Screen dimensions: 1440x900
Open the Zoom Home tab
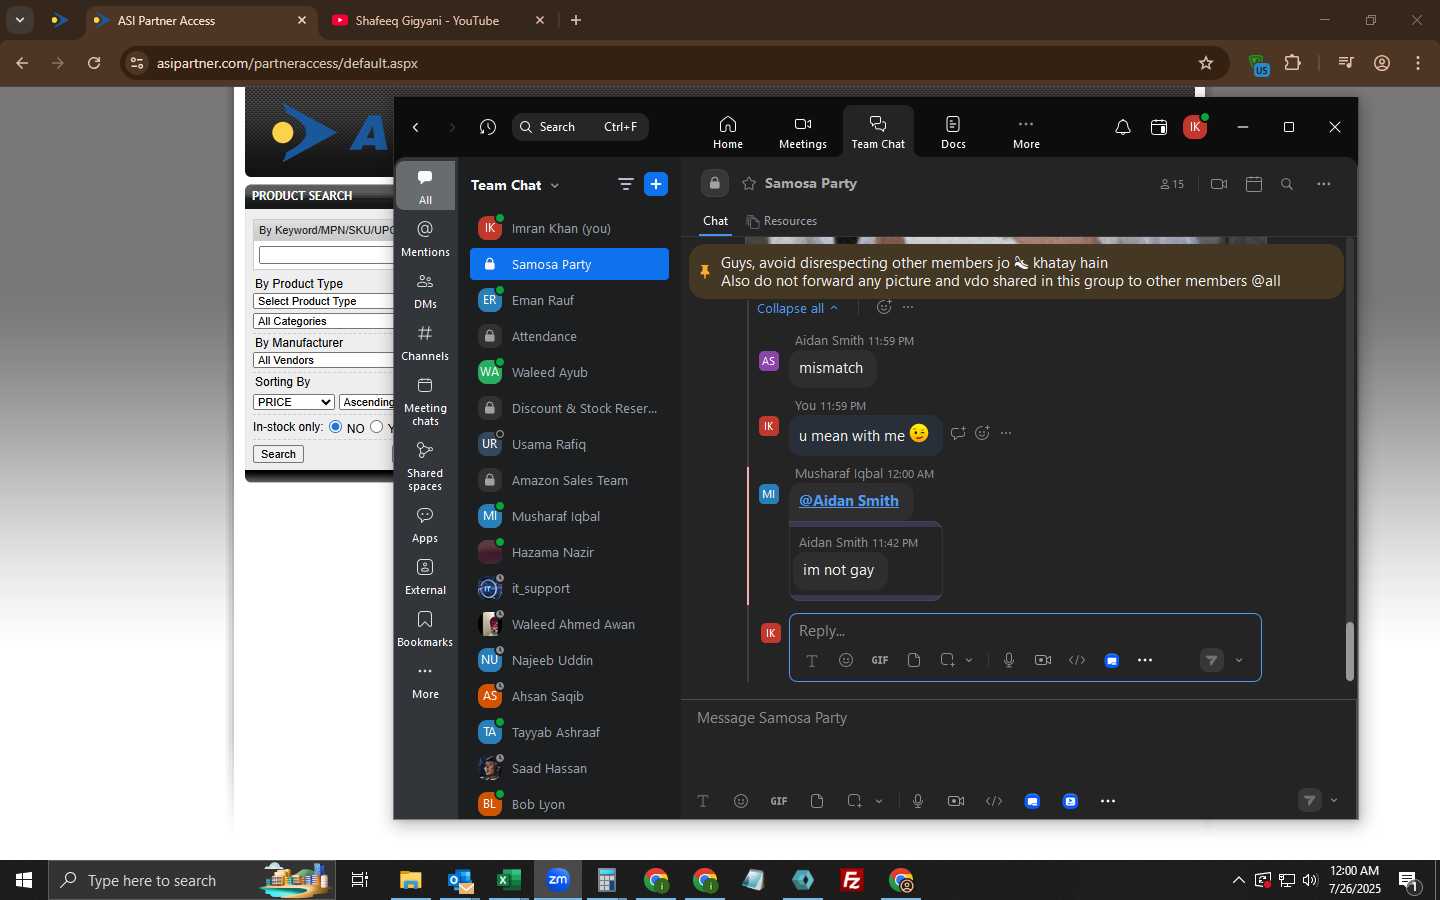click(727, 131)
